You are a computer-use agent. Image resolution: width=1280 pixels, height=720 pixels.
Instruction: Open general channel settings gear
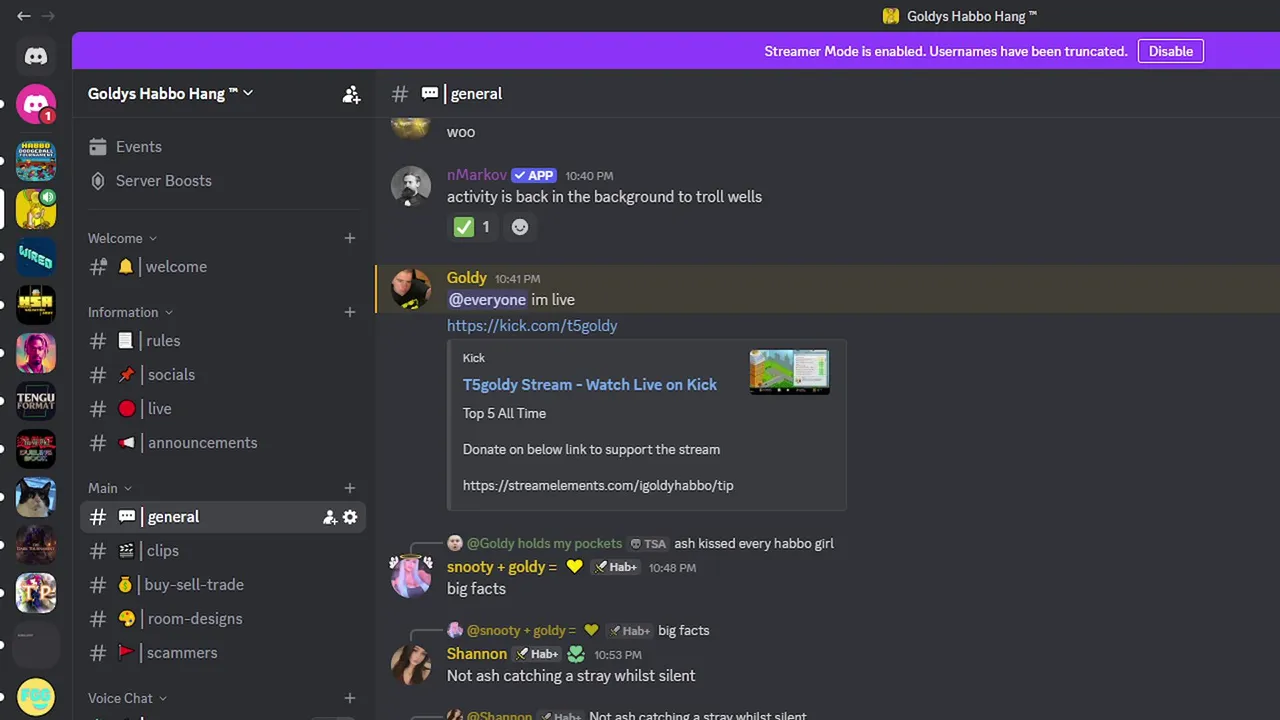(x=350, y=517)
